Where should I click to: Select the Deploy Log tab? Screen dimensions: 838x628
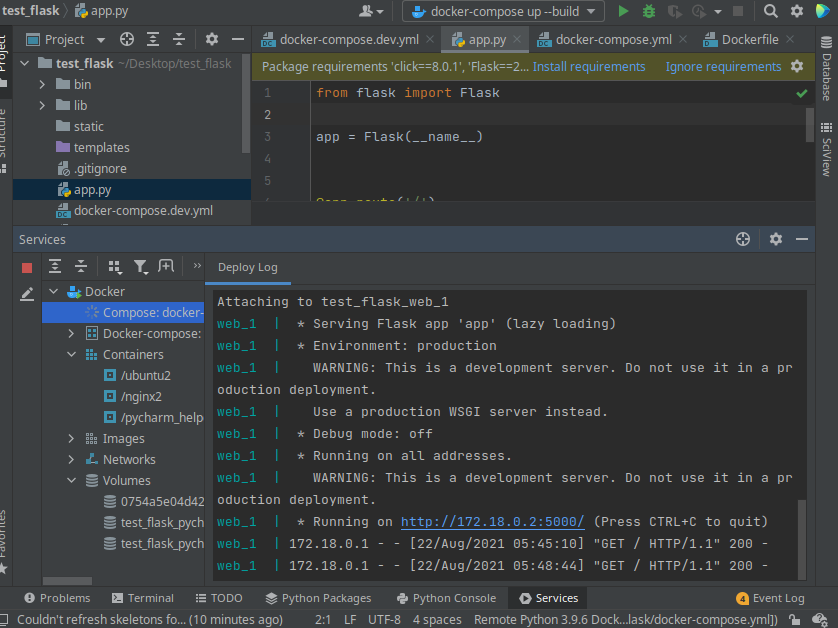247,267
